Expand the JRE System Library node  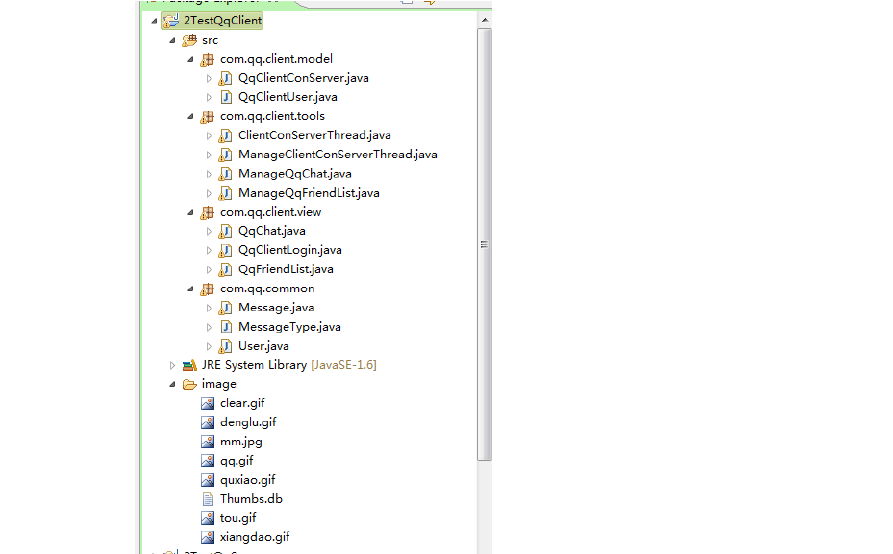pos(173,366)
